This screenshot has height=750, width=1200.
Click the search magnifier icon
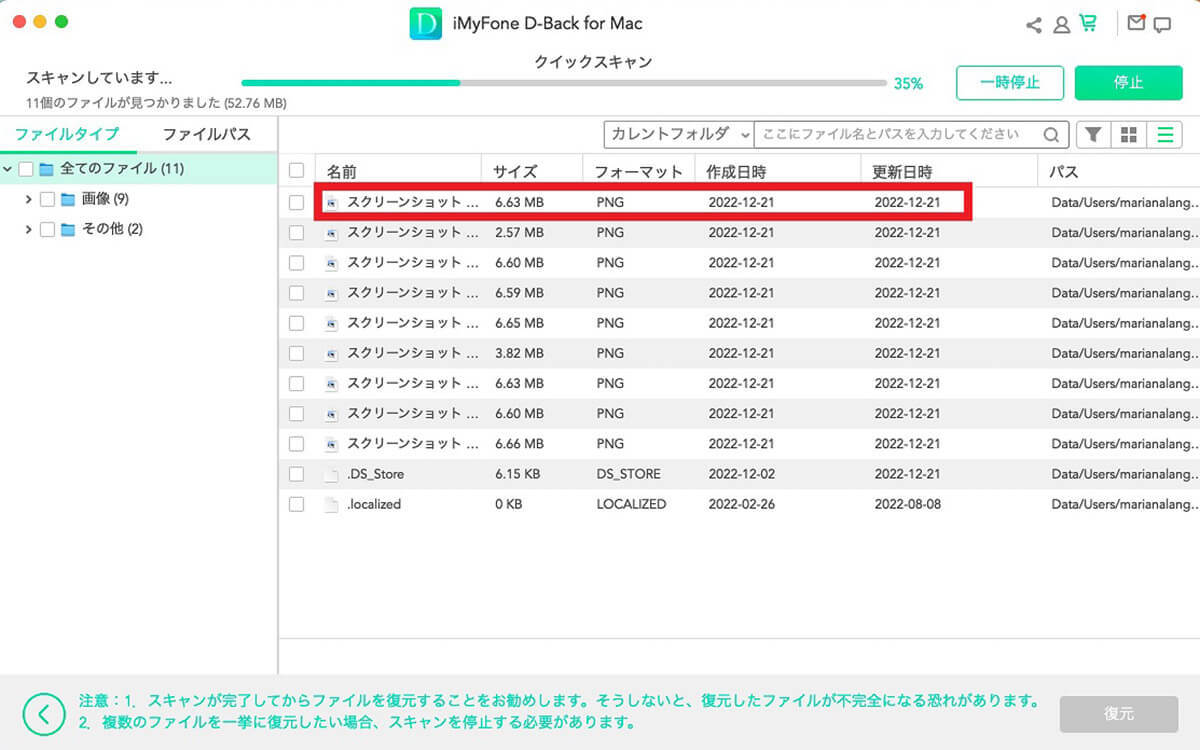(1052, 134)
